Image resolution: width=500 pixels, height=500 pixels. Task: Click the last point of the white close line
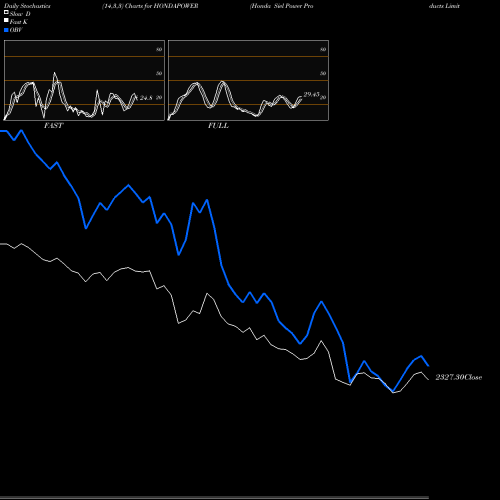(x=428, y=379)
